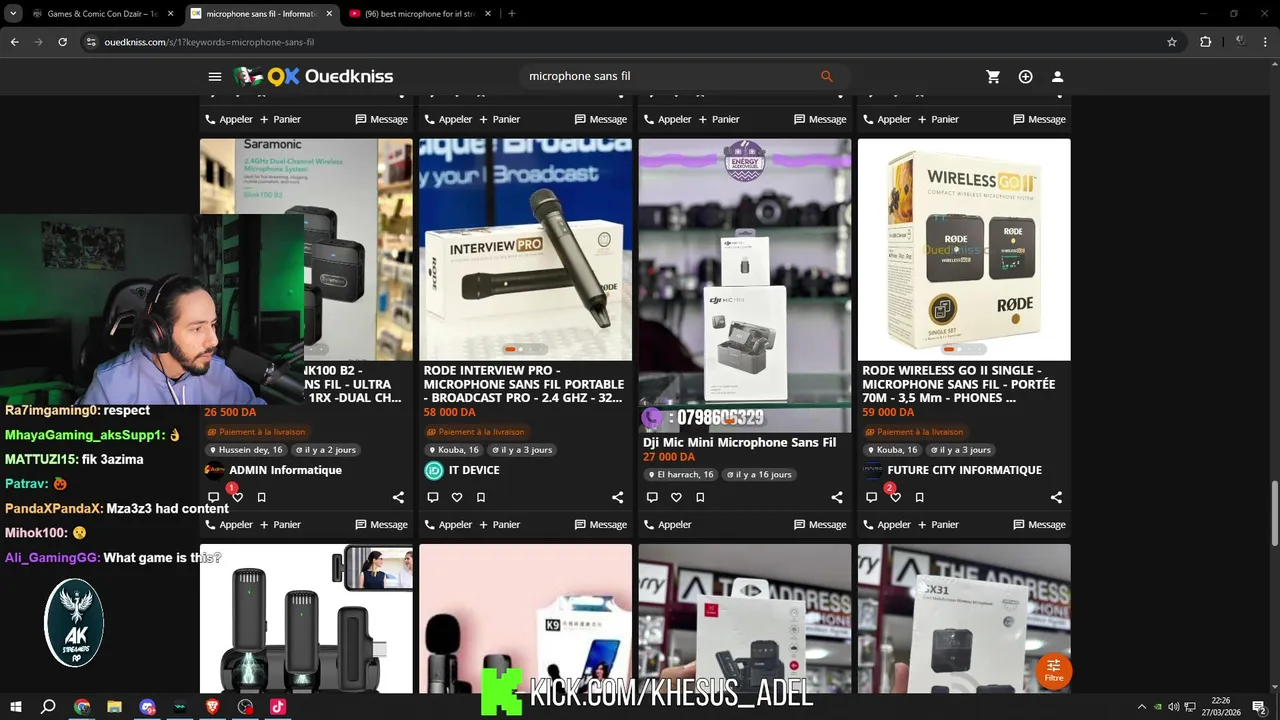1280x720 pixels.
Task: Expand the tab search dropdown arrow
Action: point(13,14)
